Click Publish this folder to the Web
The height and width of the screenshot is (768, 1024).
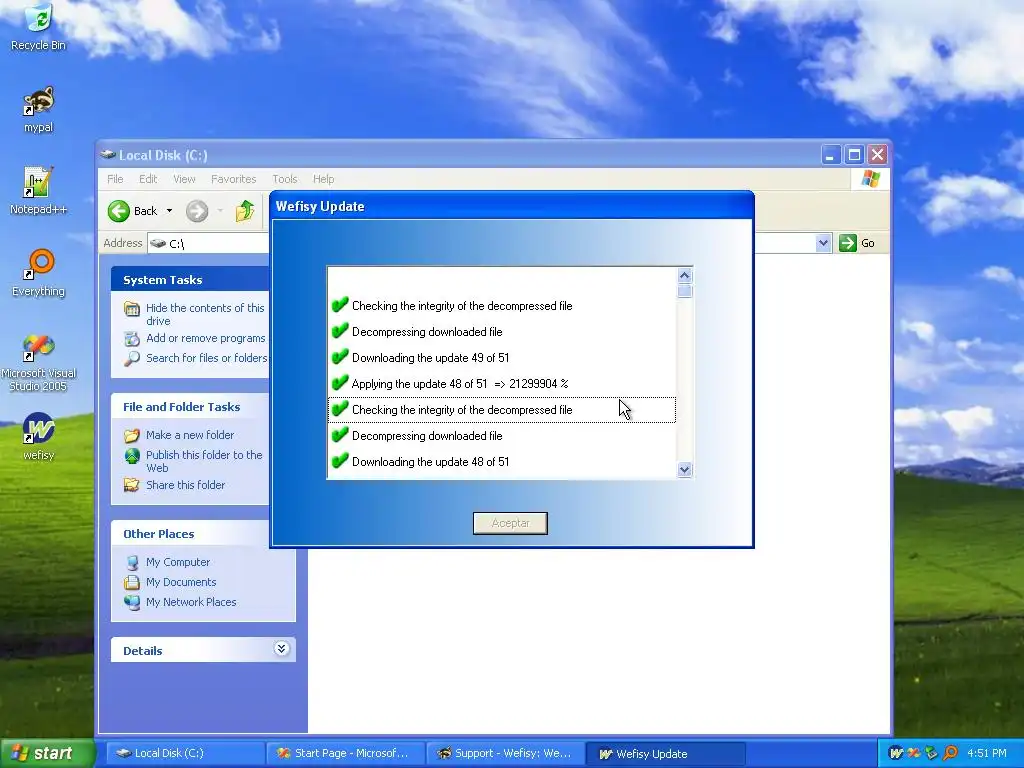pos(204,461)
